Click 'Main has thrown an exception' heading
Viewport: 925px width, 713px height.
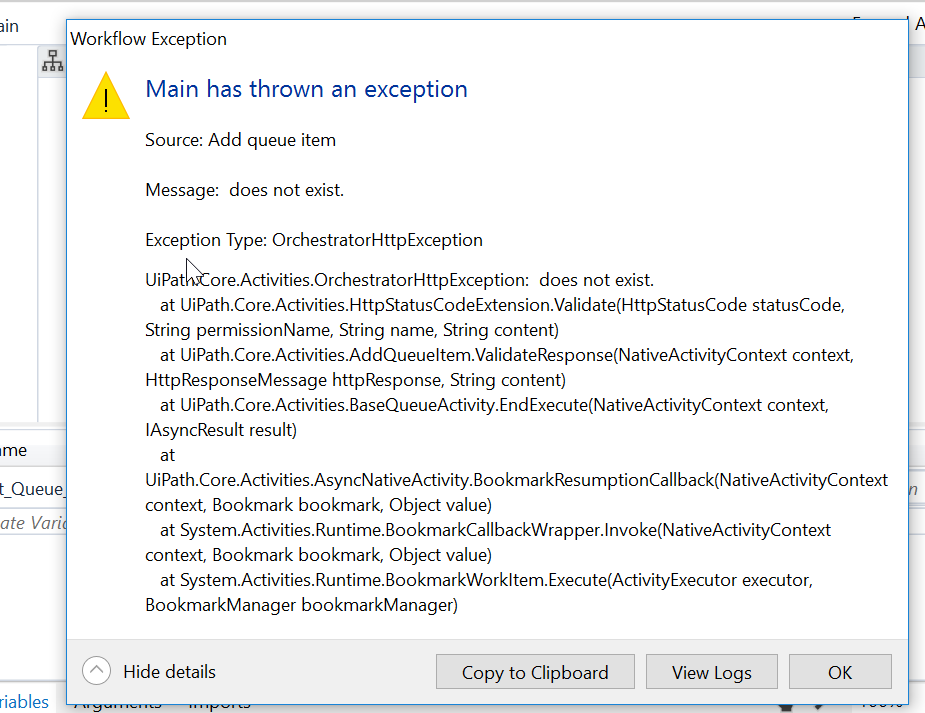306,89
